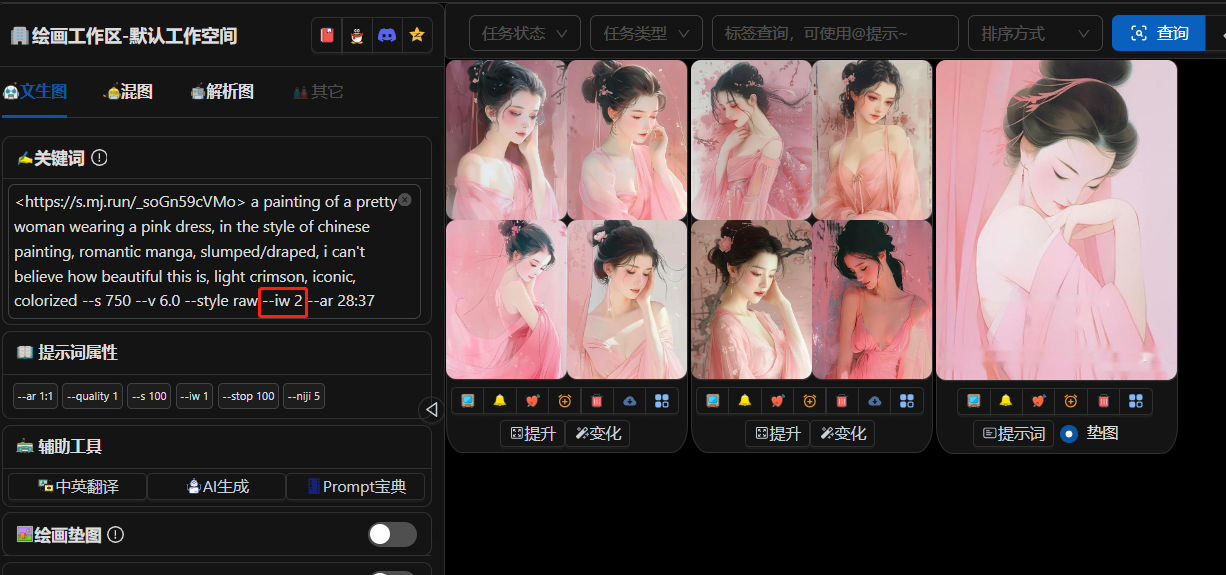Image resolution: width=1226 pixels, height=575 pixels.
Task: Click the blue 查询 button
Action: 1157,33
